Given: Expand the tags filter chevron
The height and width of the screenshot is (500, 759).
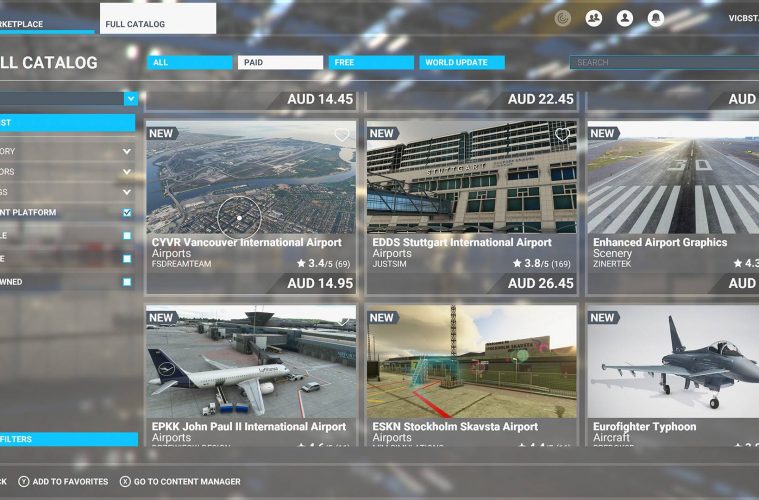Looking at the screenshot, I should coord(127,192).
